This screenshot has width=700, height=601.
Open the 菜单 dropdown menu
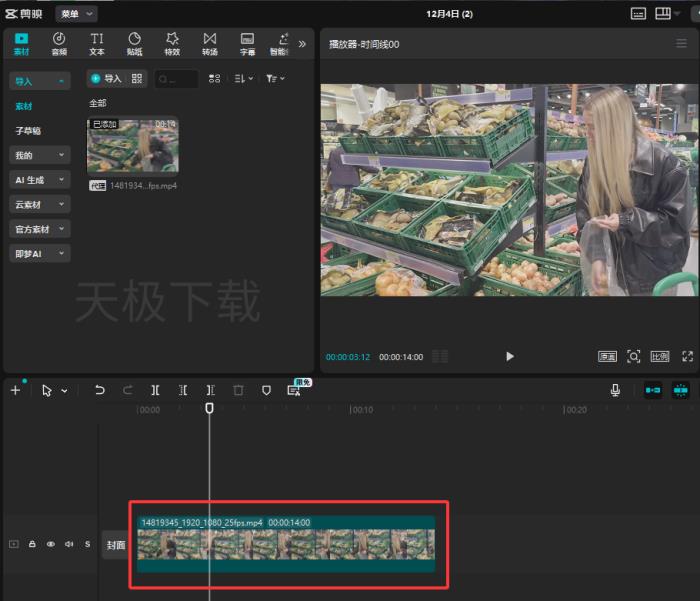76,13
